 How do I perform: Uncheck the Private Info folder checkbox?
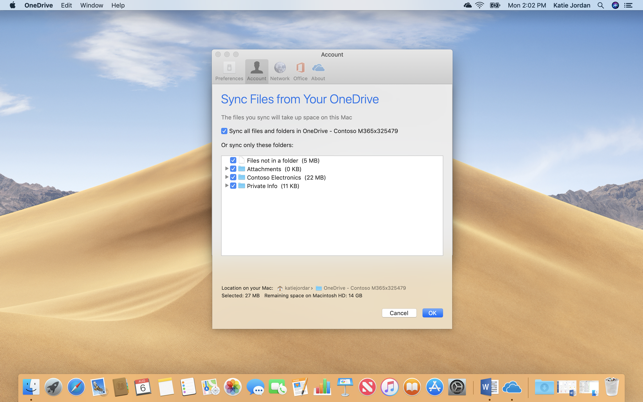pos(233,186)
